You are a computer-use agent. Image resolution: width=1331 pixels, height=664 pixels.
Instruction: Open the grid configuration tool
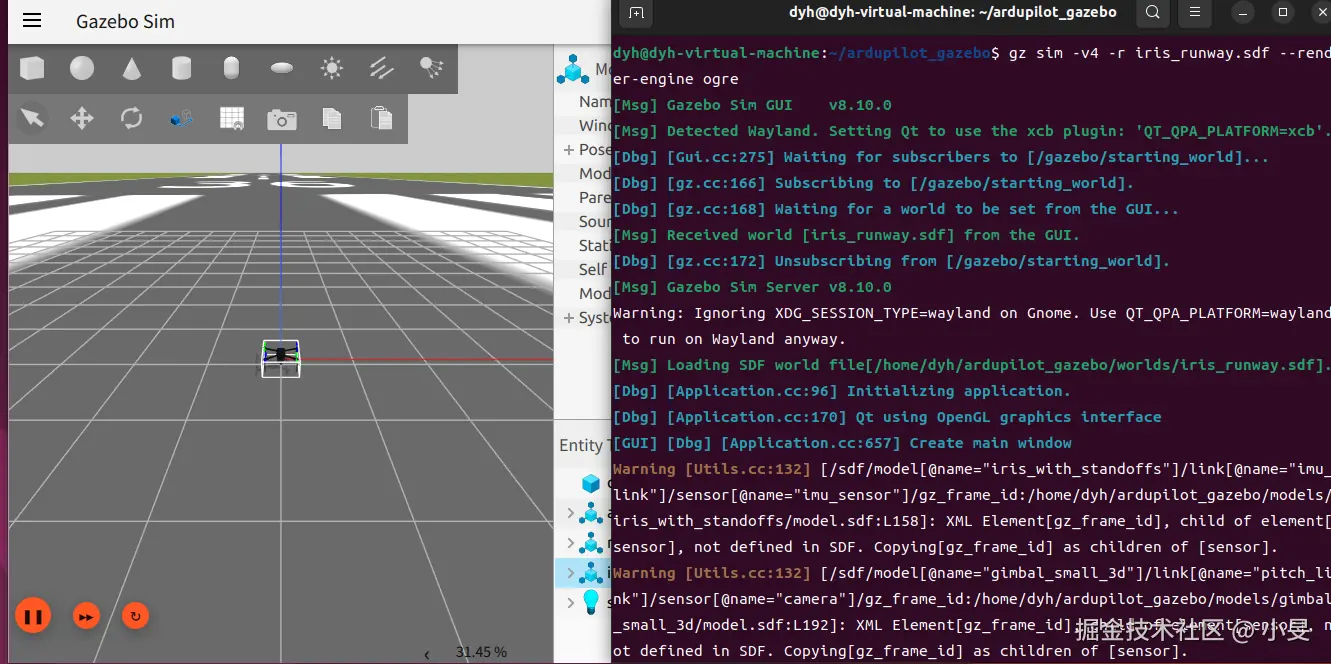[x=232, y=119]
